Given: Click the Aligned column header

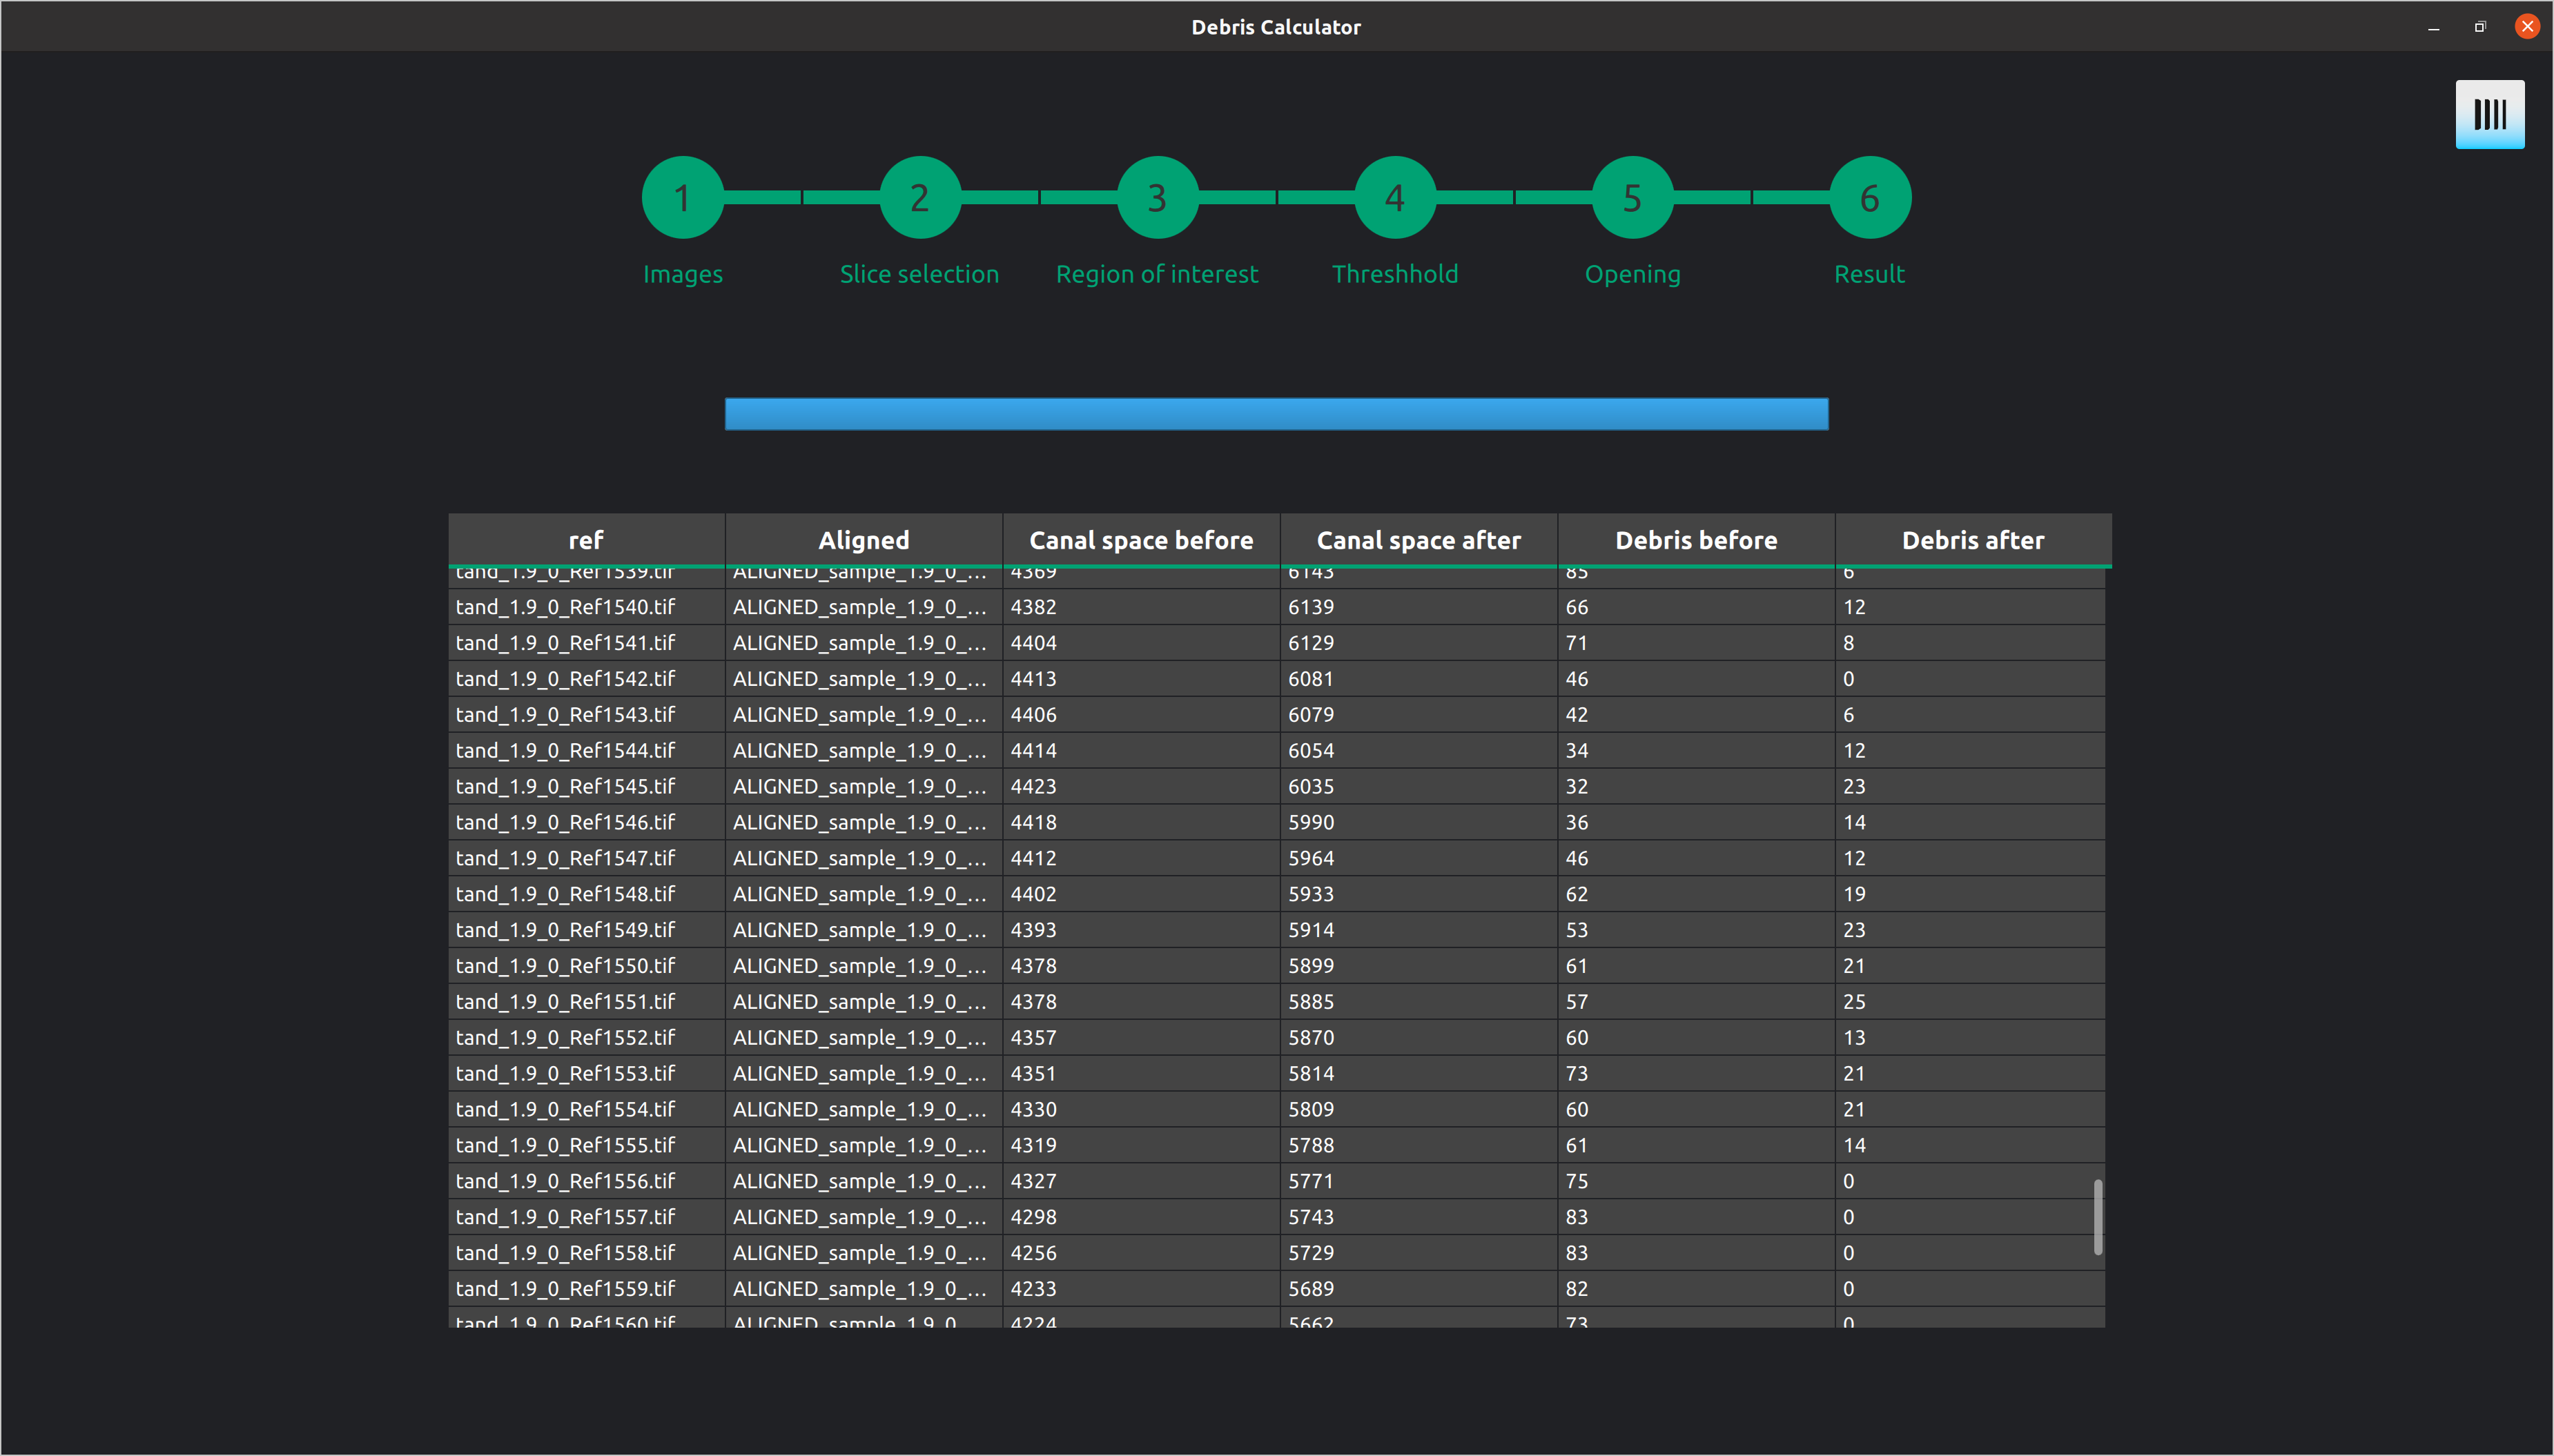Looking at the screenshot, I should 863,540.
